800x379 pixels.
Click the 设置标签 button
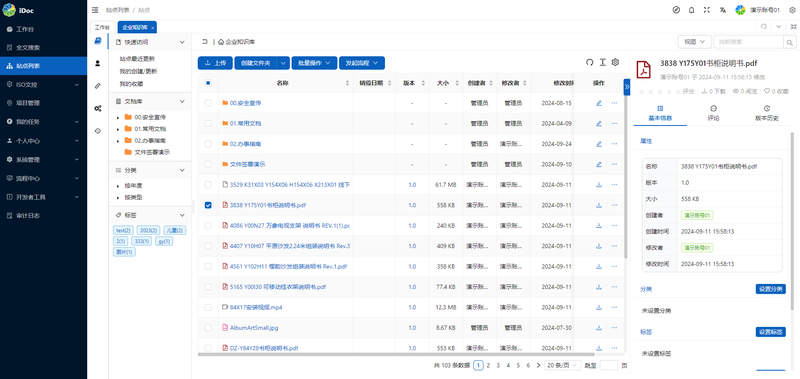[x=770, y=332]
